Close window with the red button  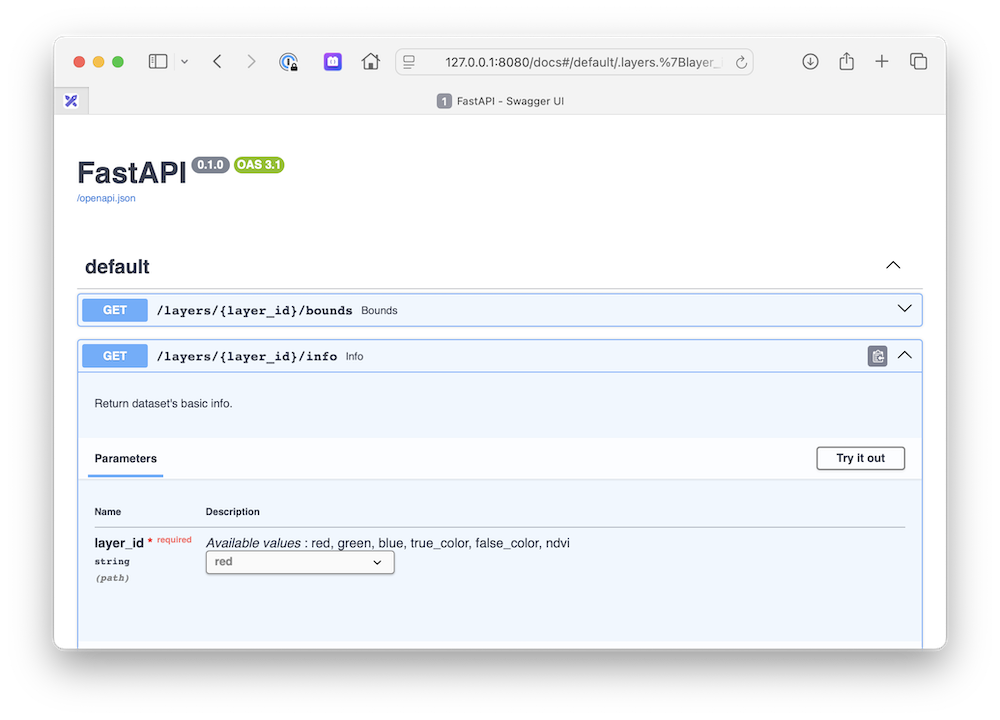(79, 62)
